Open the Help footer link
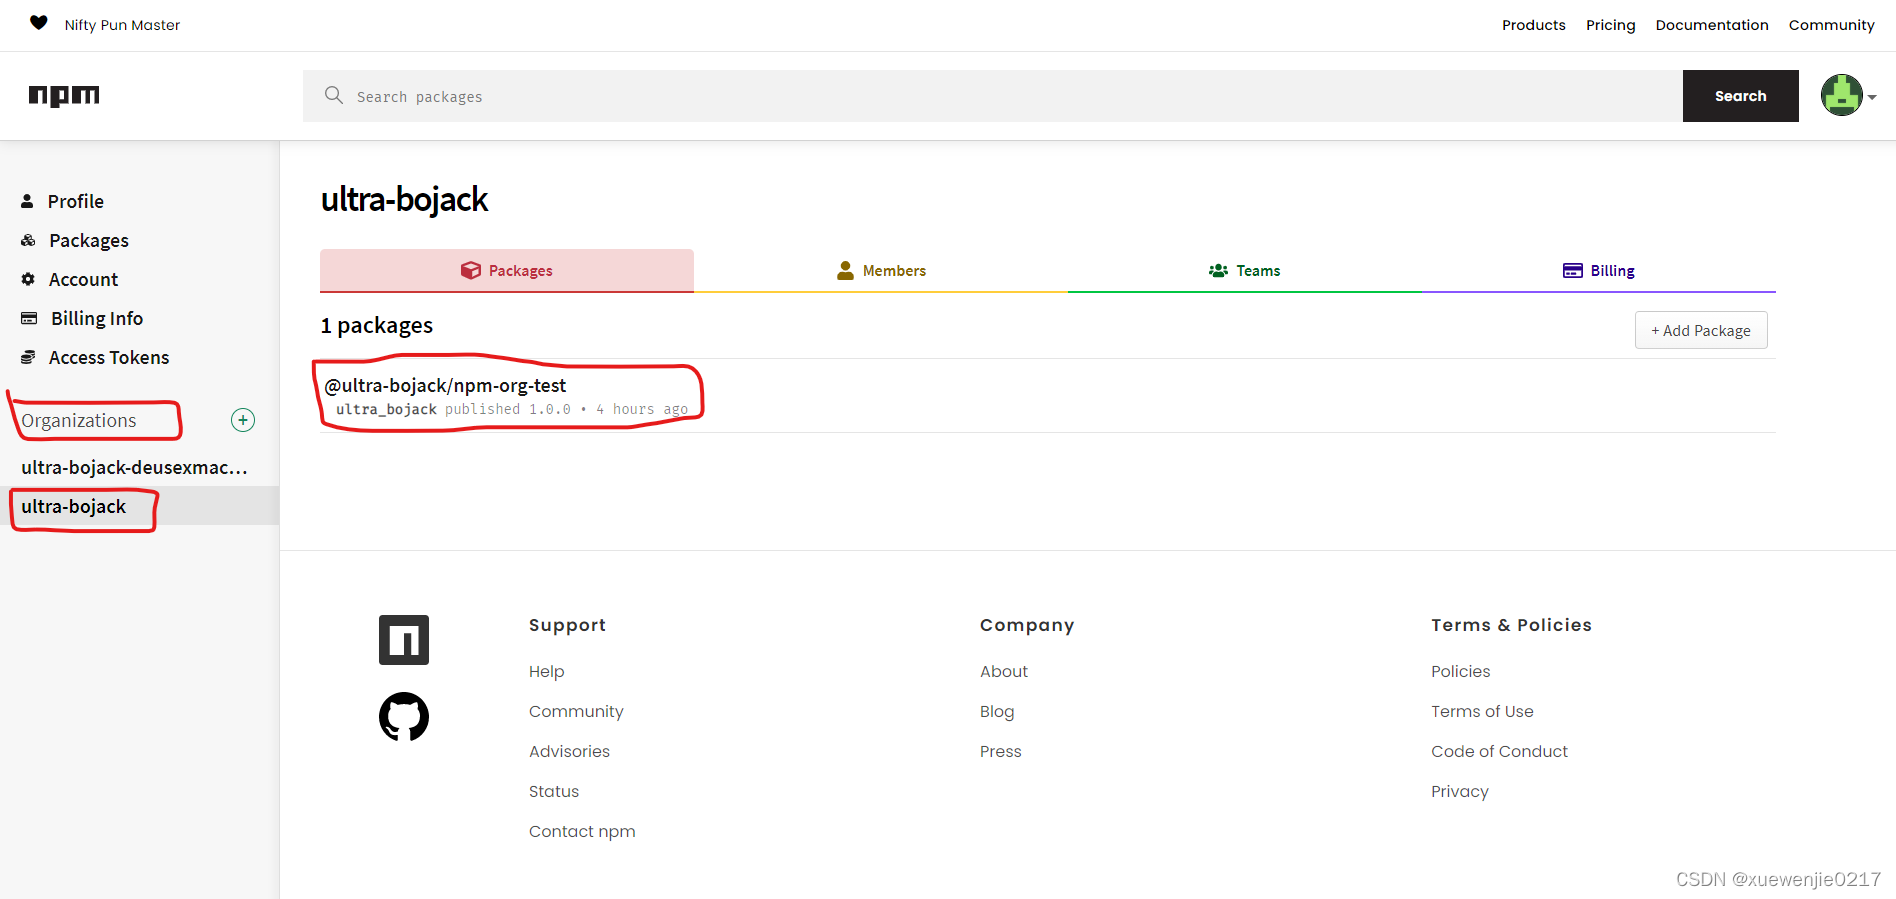 click(x=546, y=671)
